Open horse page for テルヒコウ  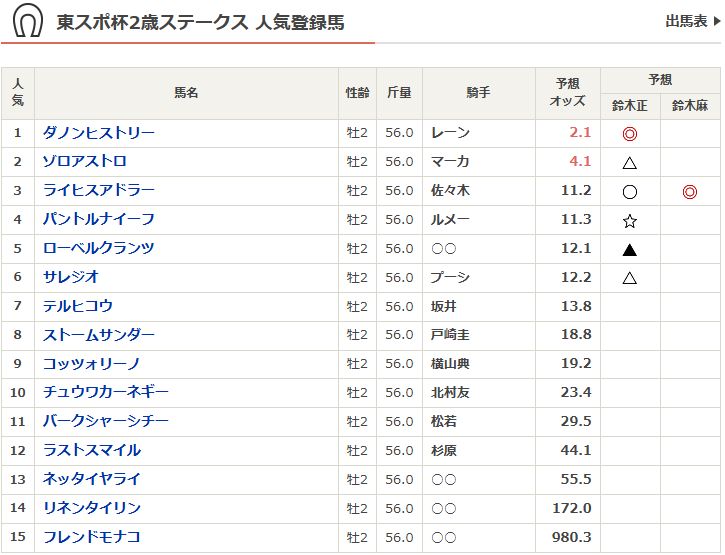(77, 306)
